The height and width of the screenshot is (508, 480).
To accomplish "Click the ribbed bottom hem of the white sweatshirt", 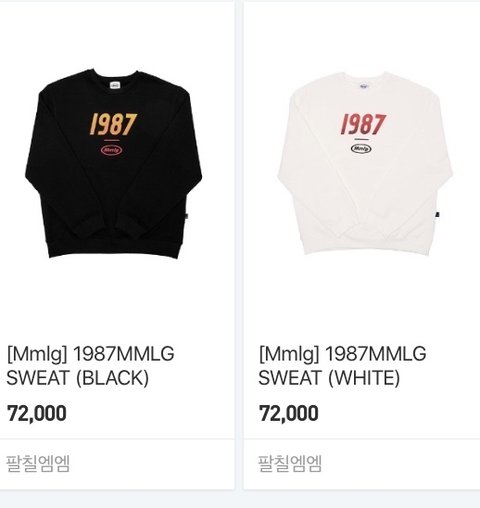I will coord(365,245).
